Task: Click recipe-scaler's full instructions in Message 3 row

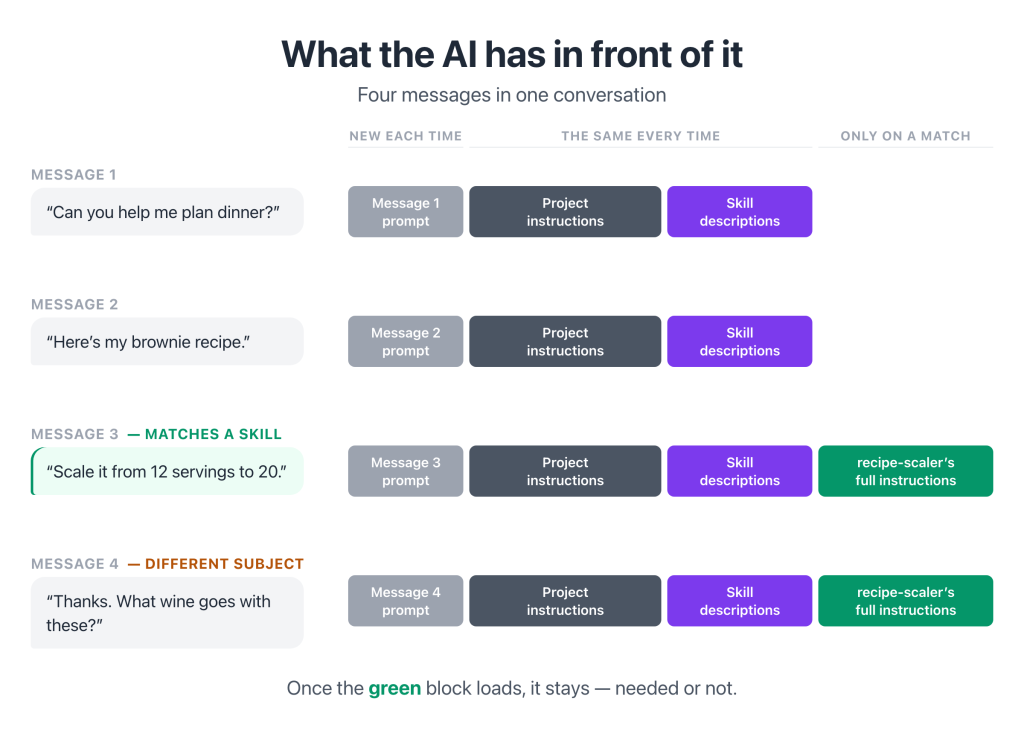Action: 905,471
